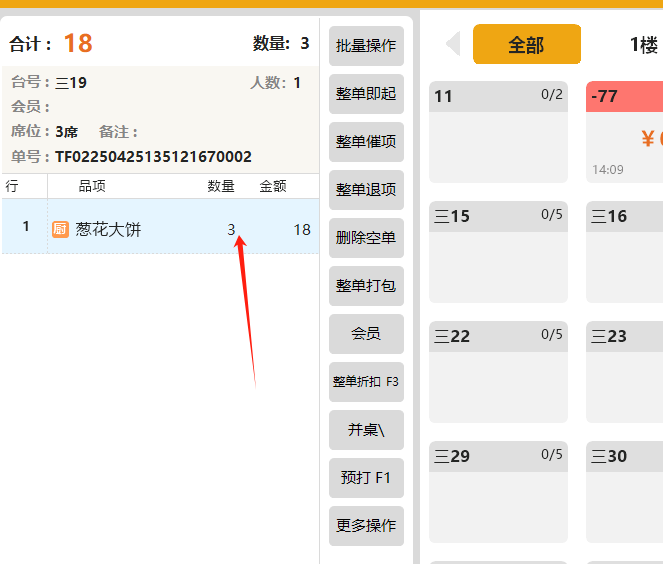Apply 整单折扣 F3 discount
The image size is (663, 564).
click(366, 382)
